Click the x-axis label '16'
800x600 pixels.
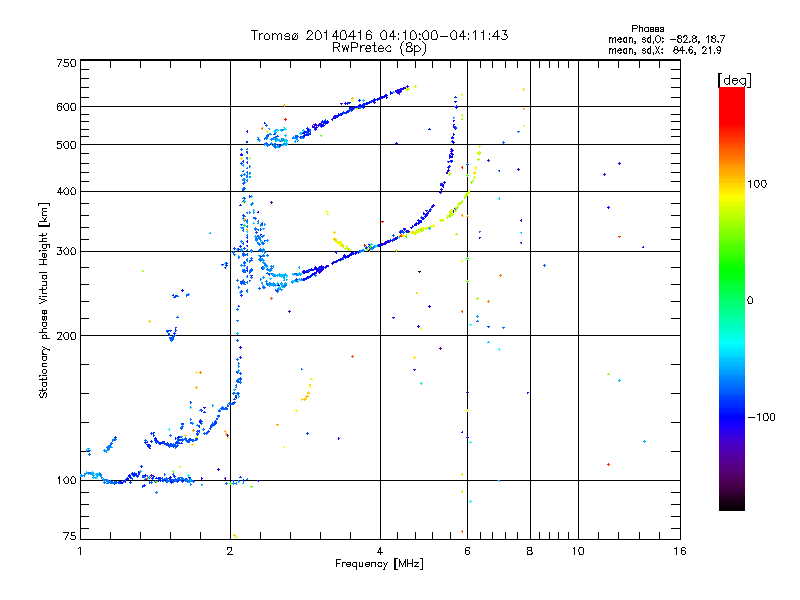pos(680,551)
